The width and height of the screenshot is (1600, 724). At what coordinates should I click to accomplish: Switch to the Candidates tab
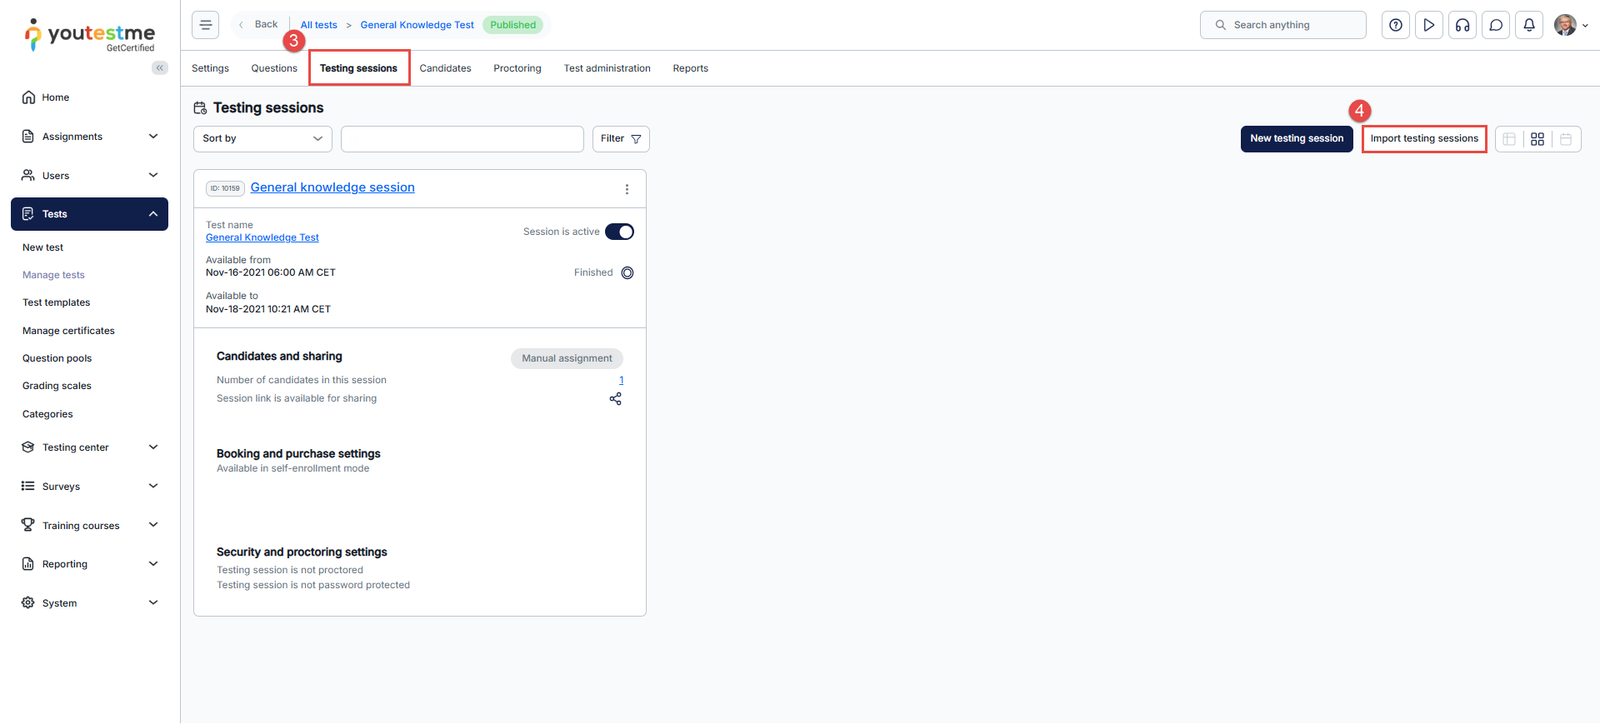click(x=445, y=69)
